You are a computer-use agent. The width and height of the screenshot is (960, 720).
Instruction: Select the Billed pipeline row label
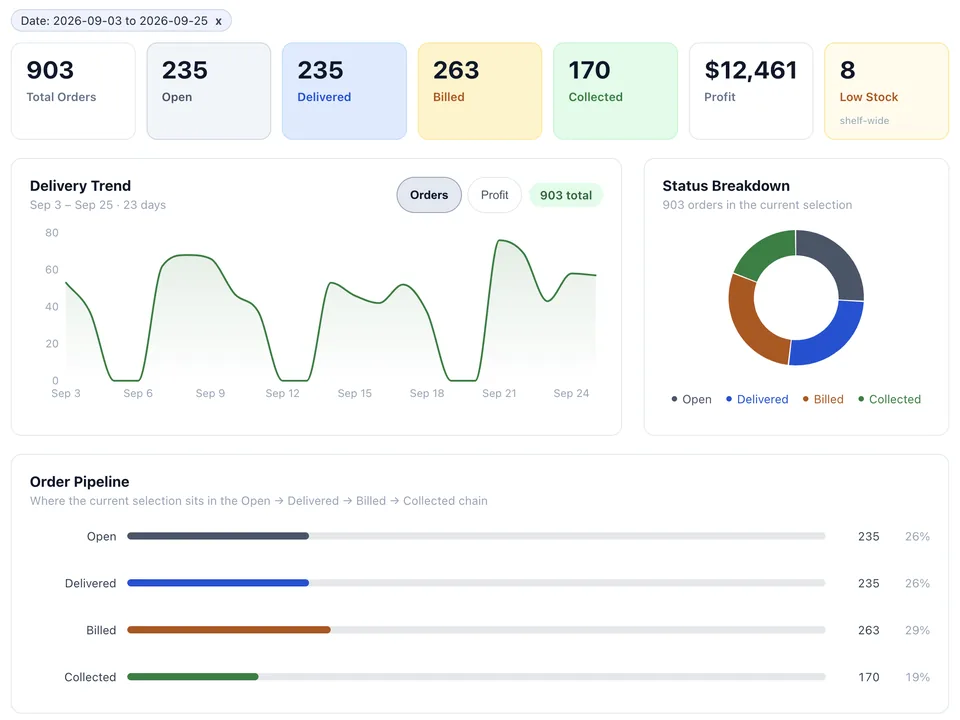tap(101, 630)
